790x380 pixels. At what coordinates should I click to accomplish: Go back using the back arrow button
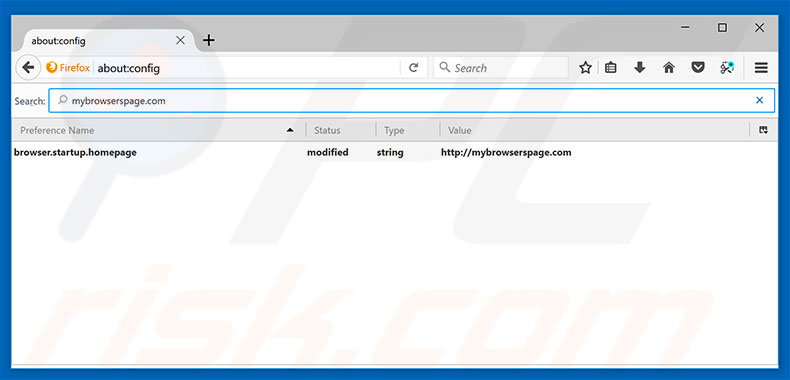28,68
